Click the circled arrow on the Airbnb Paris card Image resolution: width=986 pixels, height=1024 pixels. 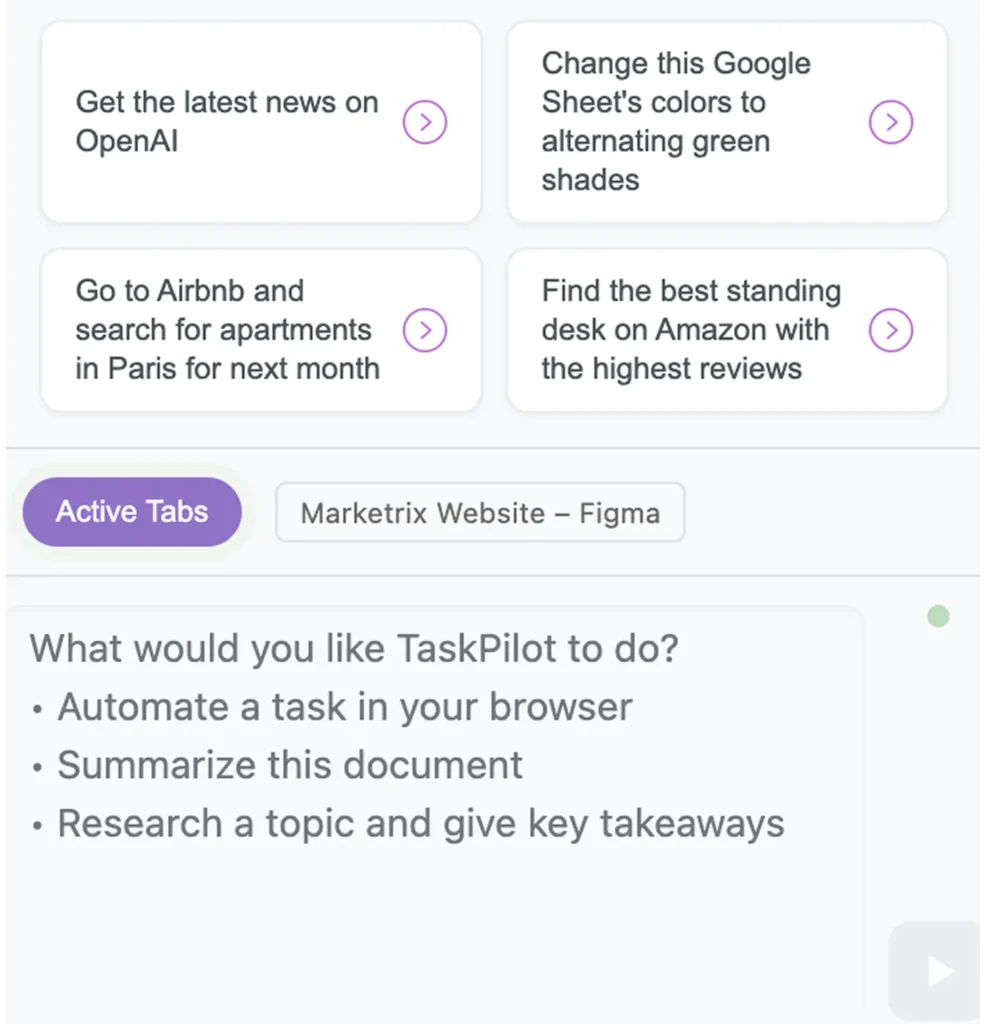click(x=424, y=330)
